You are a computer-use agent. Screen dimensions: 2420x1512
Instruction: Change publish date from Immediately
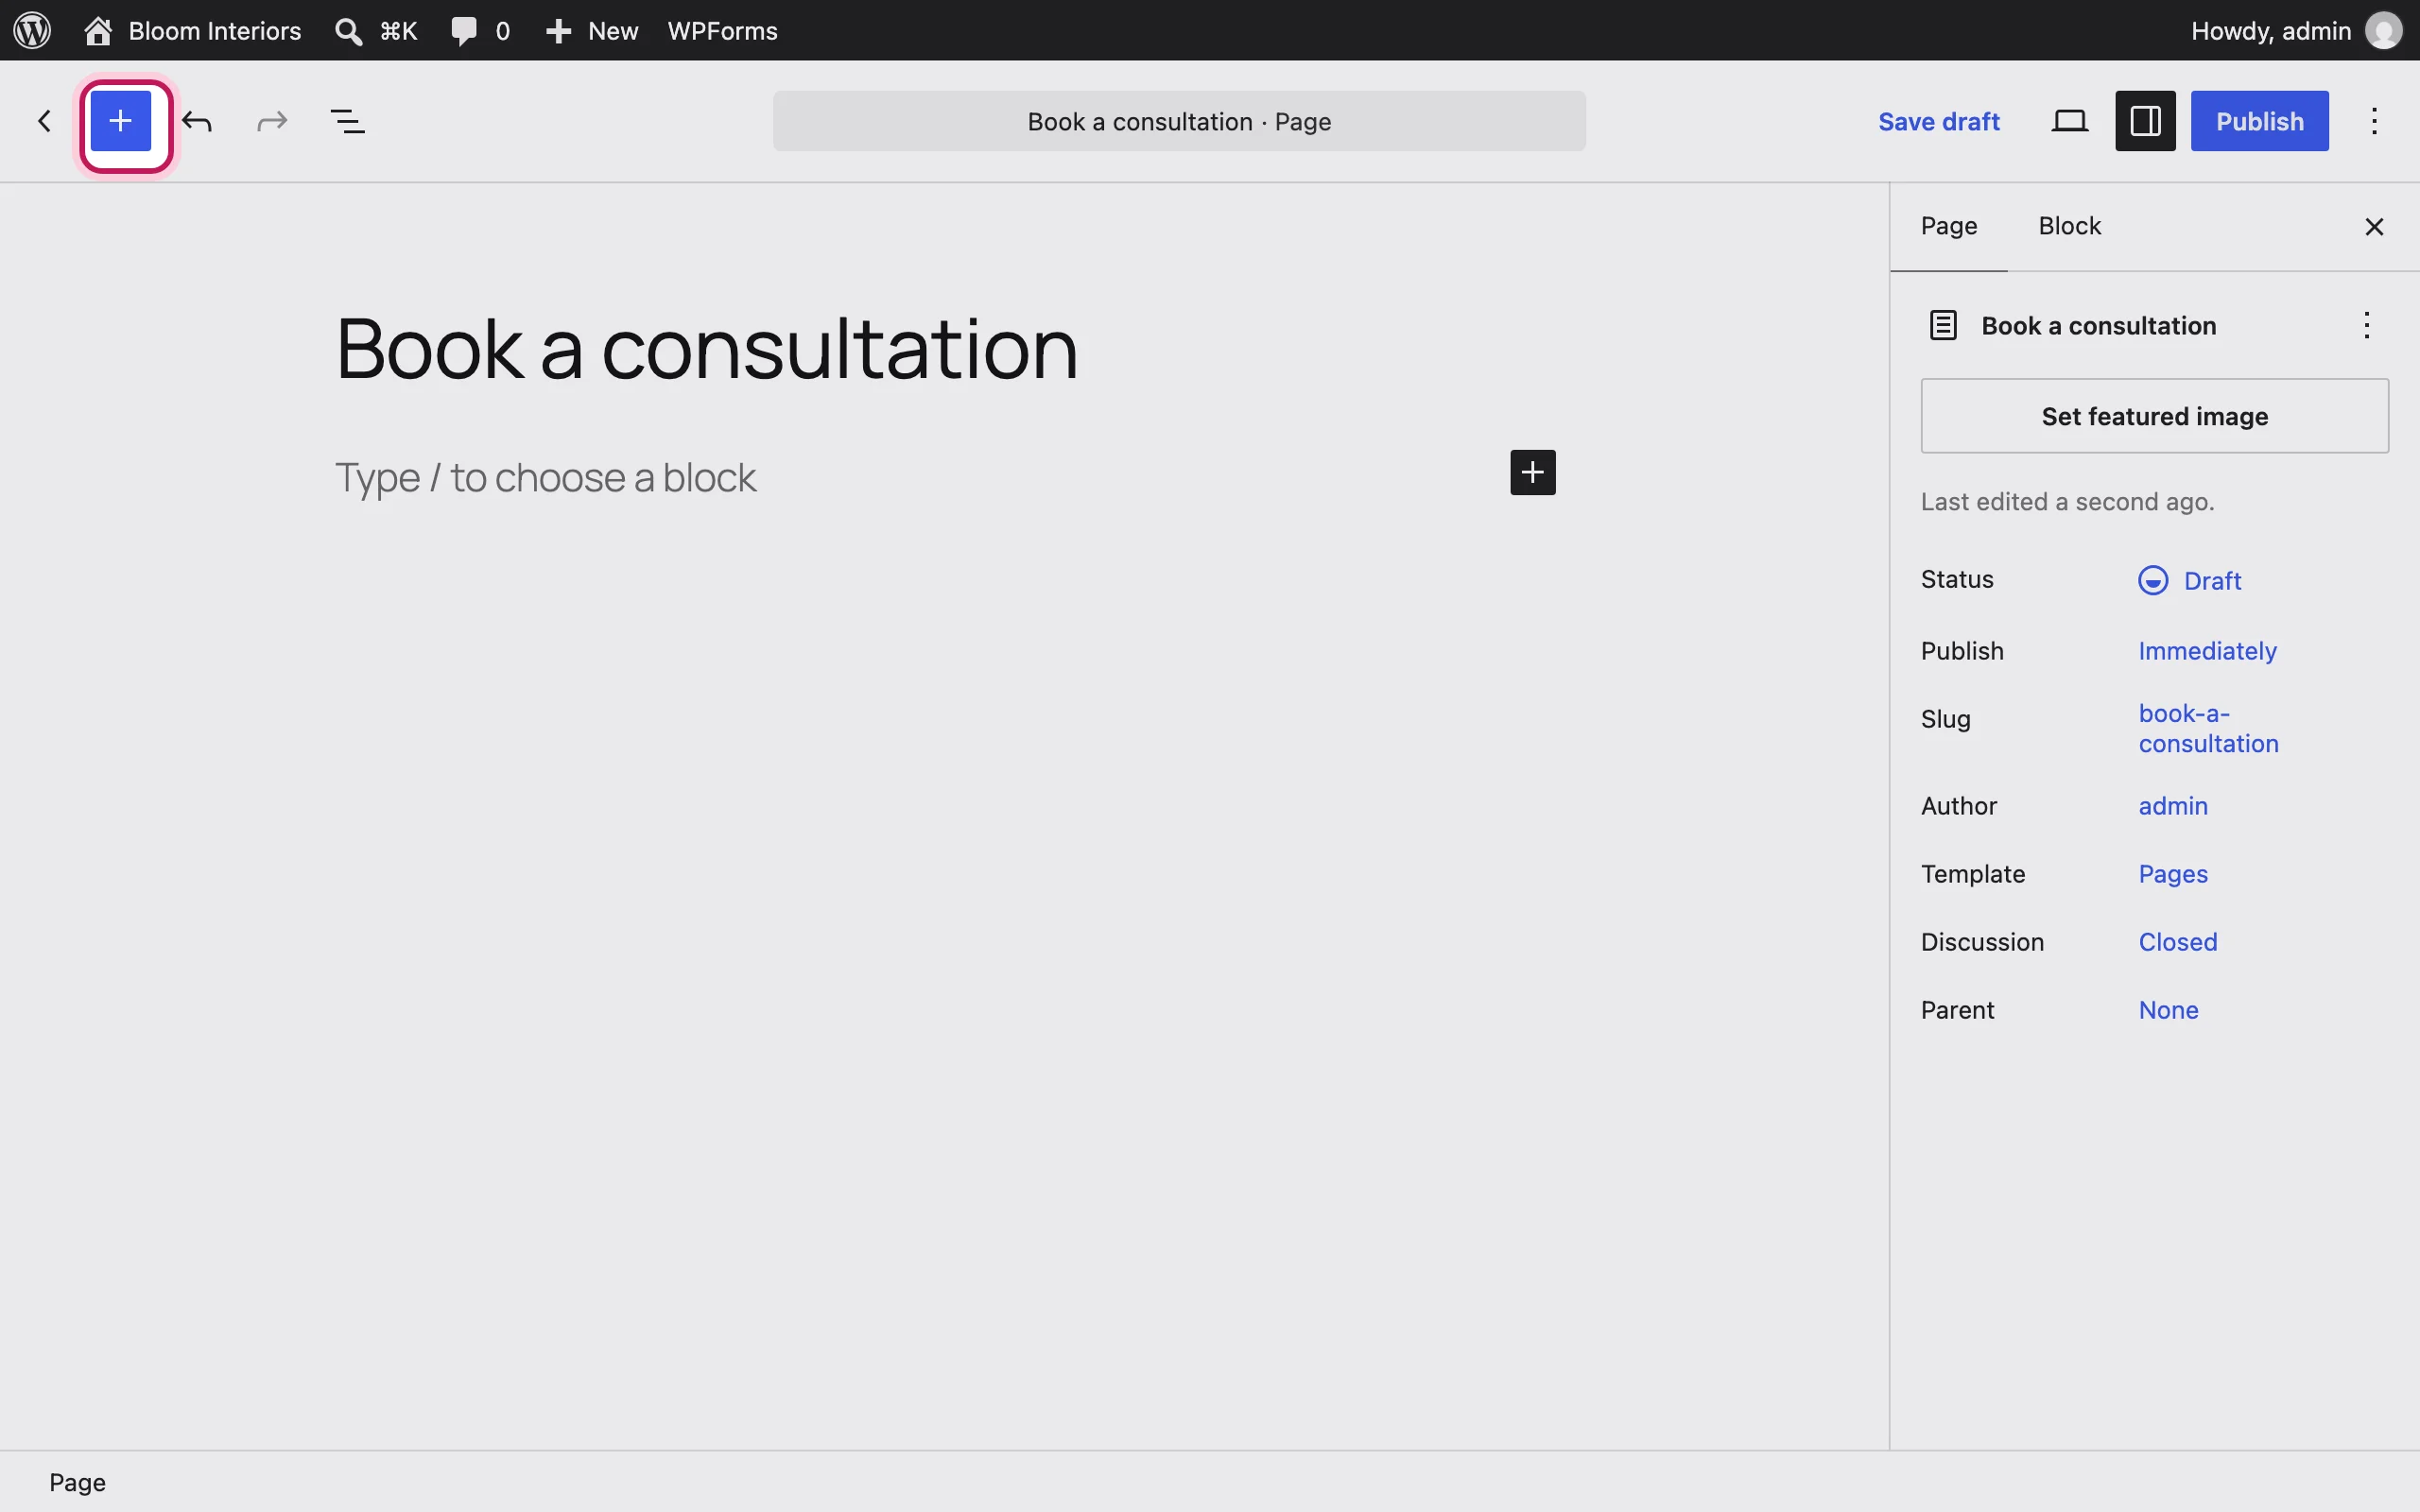2207,651
